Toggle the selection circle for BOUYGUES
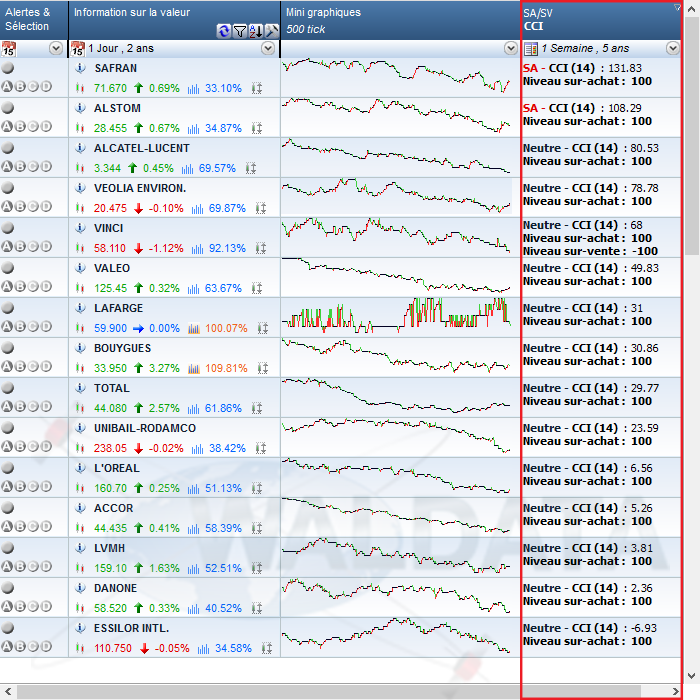This screenshot has width=700, height=700. click(8, 348)
